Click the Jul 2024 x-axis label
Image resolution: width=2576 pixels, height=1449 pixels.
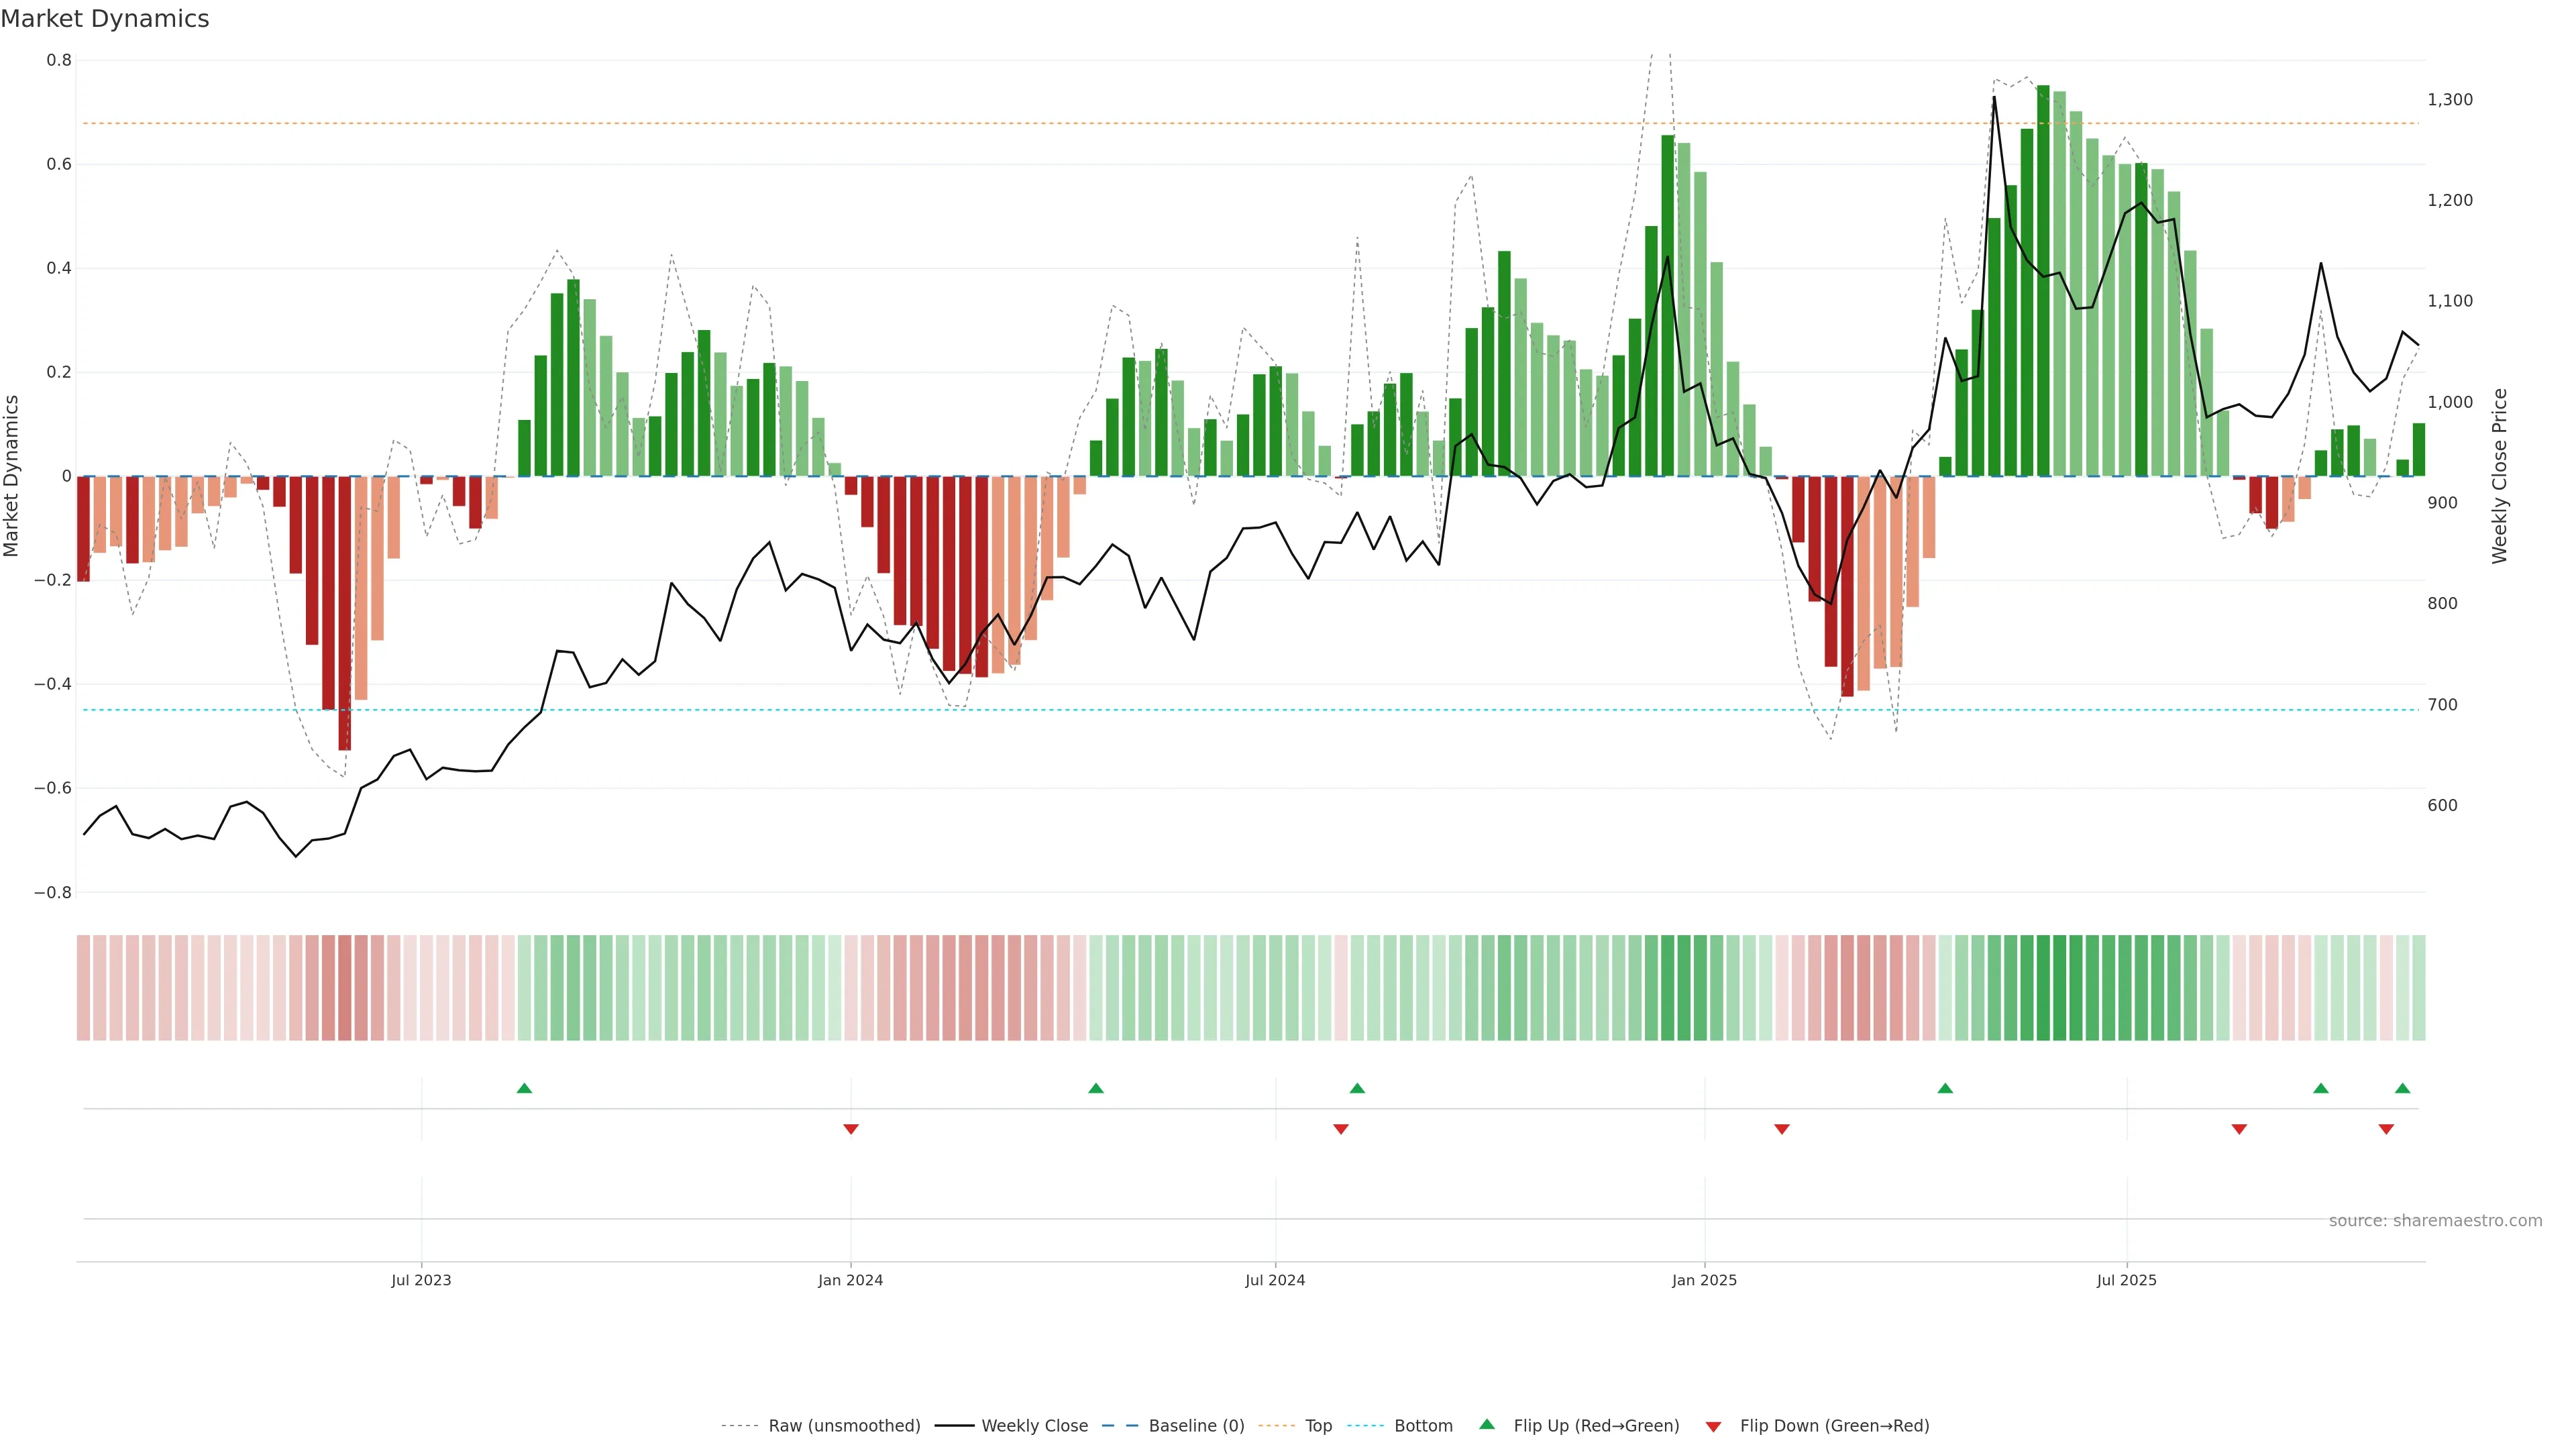click(x=1275, y=1280)
